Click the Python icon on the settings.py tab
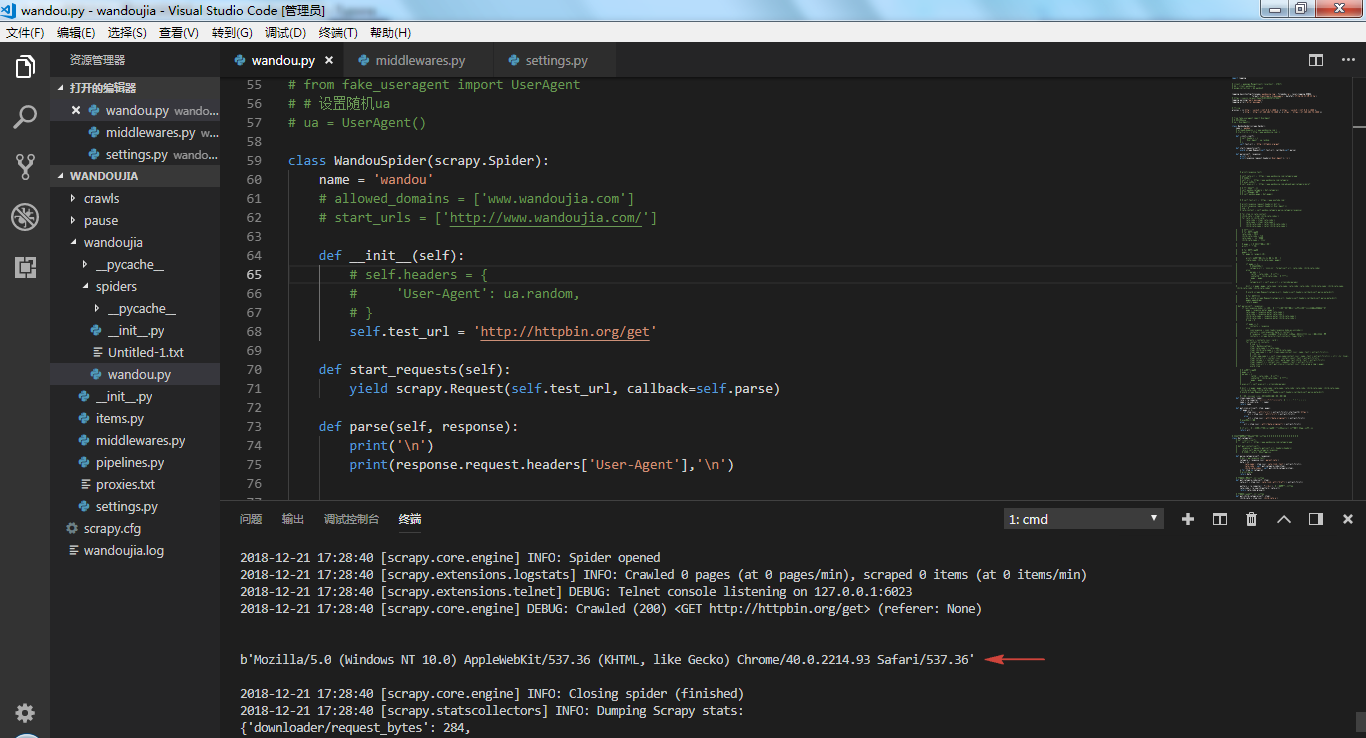The width and height of the screenshot is (1366, 738). pos(514,60)
